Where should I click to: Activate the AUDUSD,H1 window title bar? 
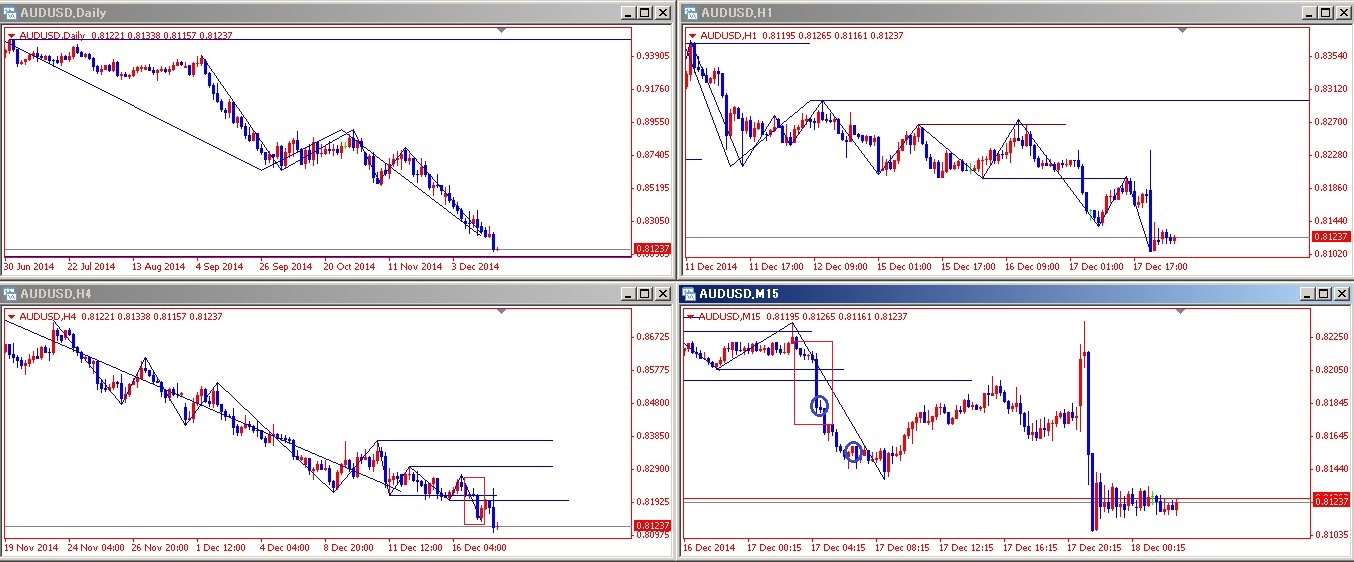[950, 13]
